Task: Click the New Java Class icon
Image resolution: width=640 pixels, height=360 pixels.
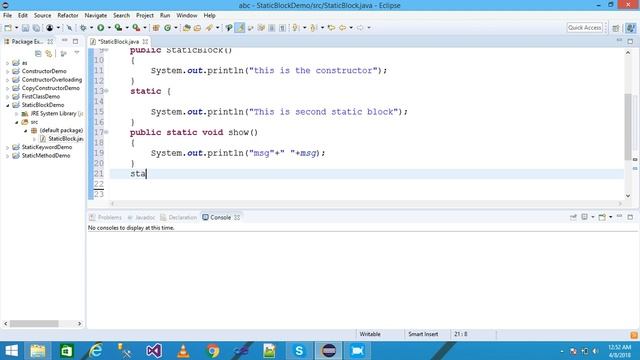Action: click(x=167, y=28)
